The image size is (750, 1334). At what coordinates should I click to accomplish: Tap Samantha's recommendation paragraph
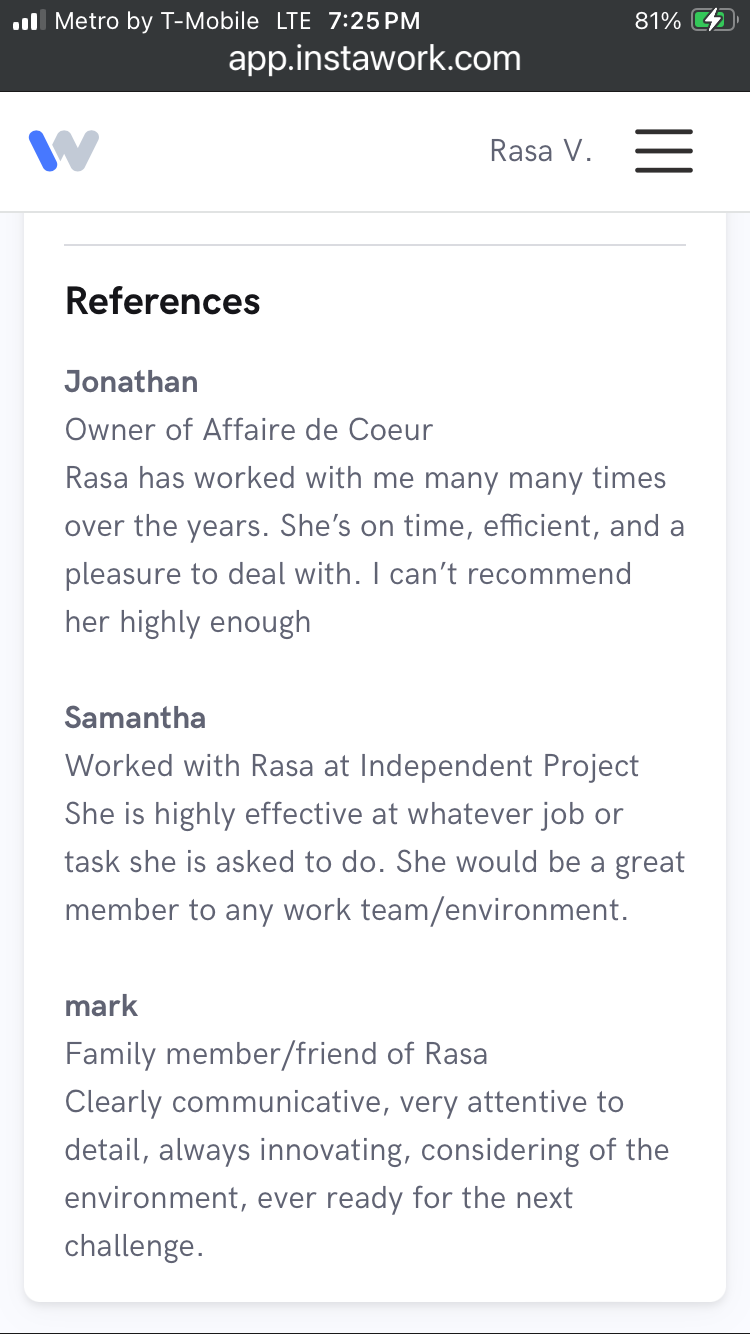[x=374, y=861]
